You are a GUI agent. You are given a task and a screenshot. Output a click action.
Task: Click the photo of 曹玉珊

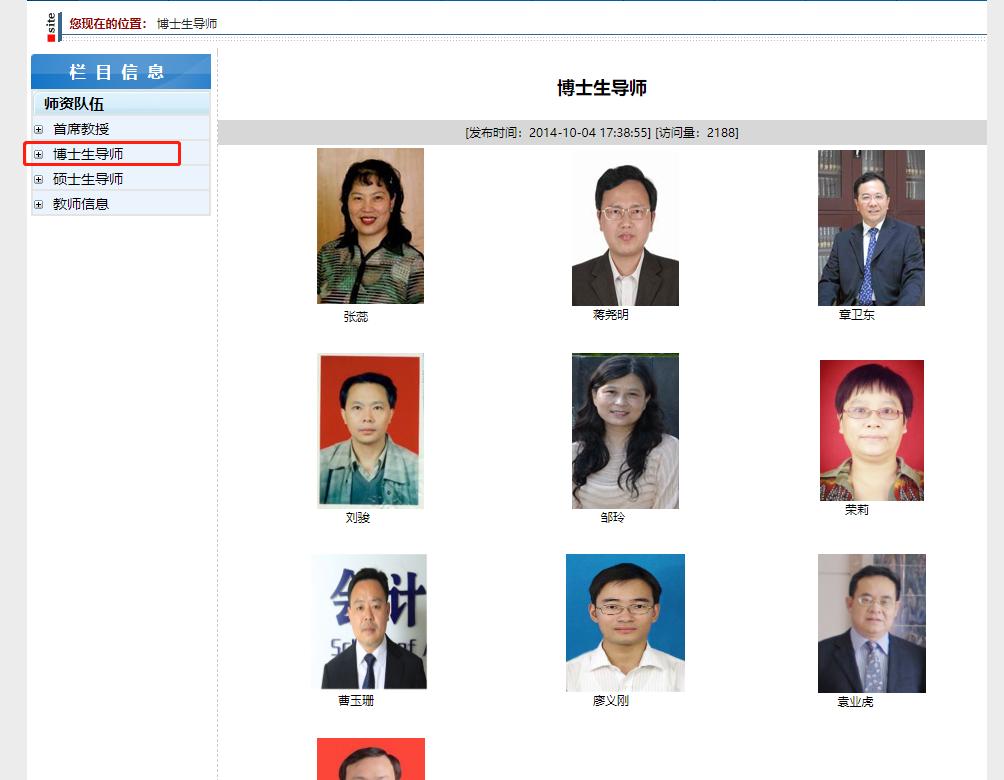(370, 622)
